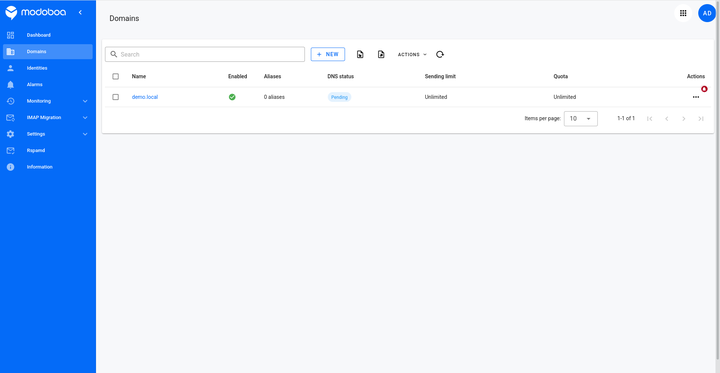The height and width of the screenshot is (373, 720).
Task: Expand the Settings menu chevron
Action: (x=85, y=134)
